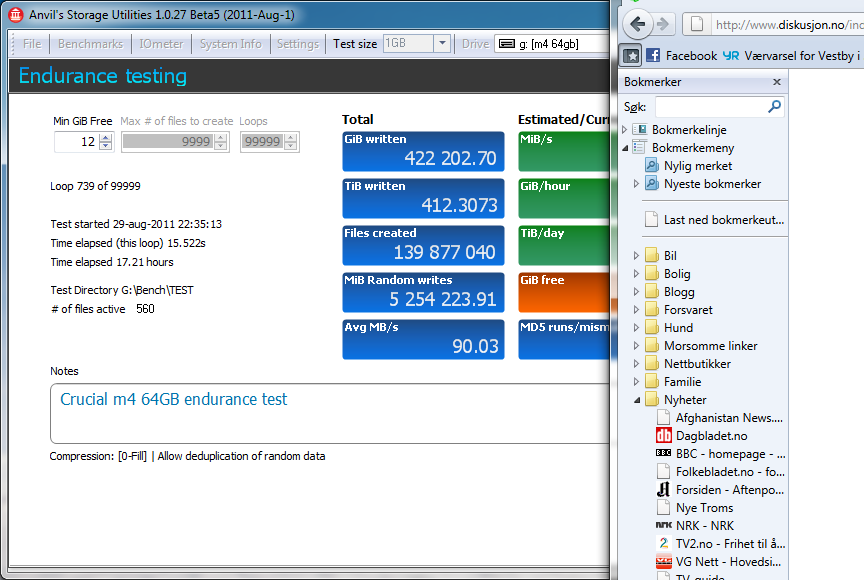Open Nye Troms bookmark
The height and width of the screenshot is (580, 864).
tap(695, 508)
